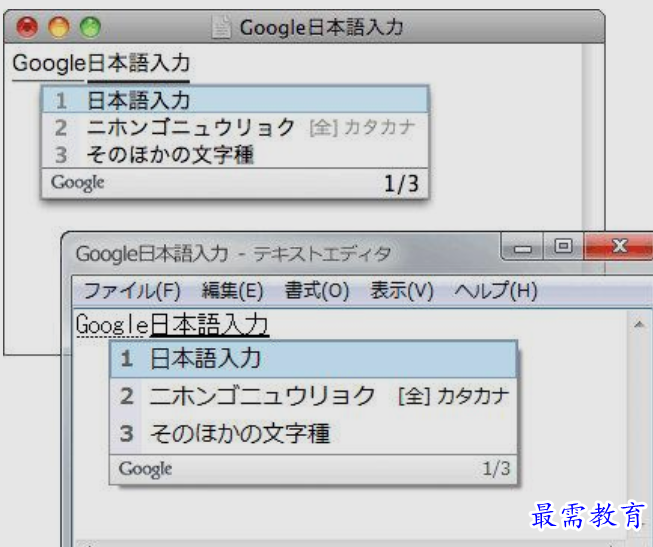This screenshot has height=547, width=653.
Task: Open the ヘルプ(H) menu
Action: (496, 290)
